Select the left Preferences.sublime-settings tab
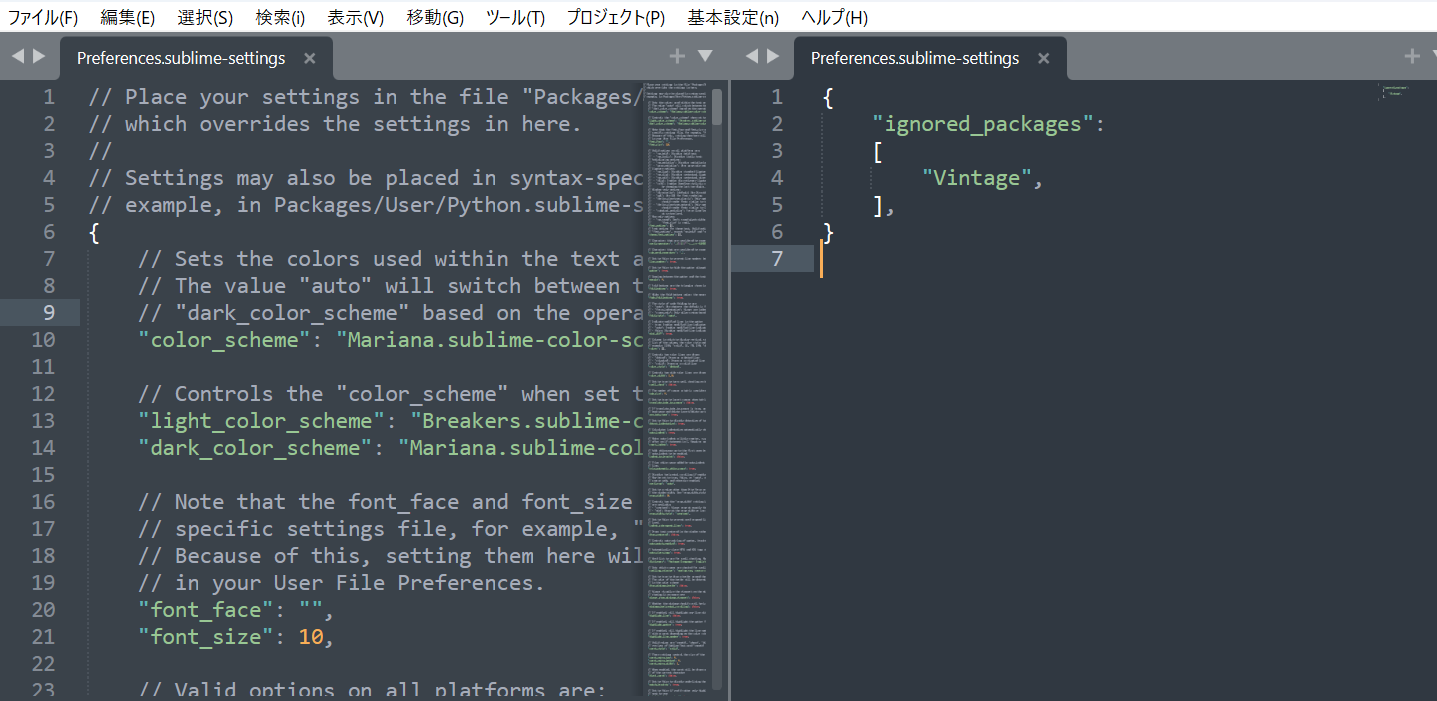Image resolution: width=1437 pixels, height=701 pixels. 180,57
